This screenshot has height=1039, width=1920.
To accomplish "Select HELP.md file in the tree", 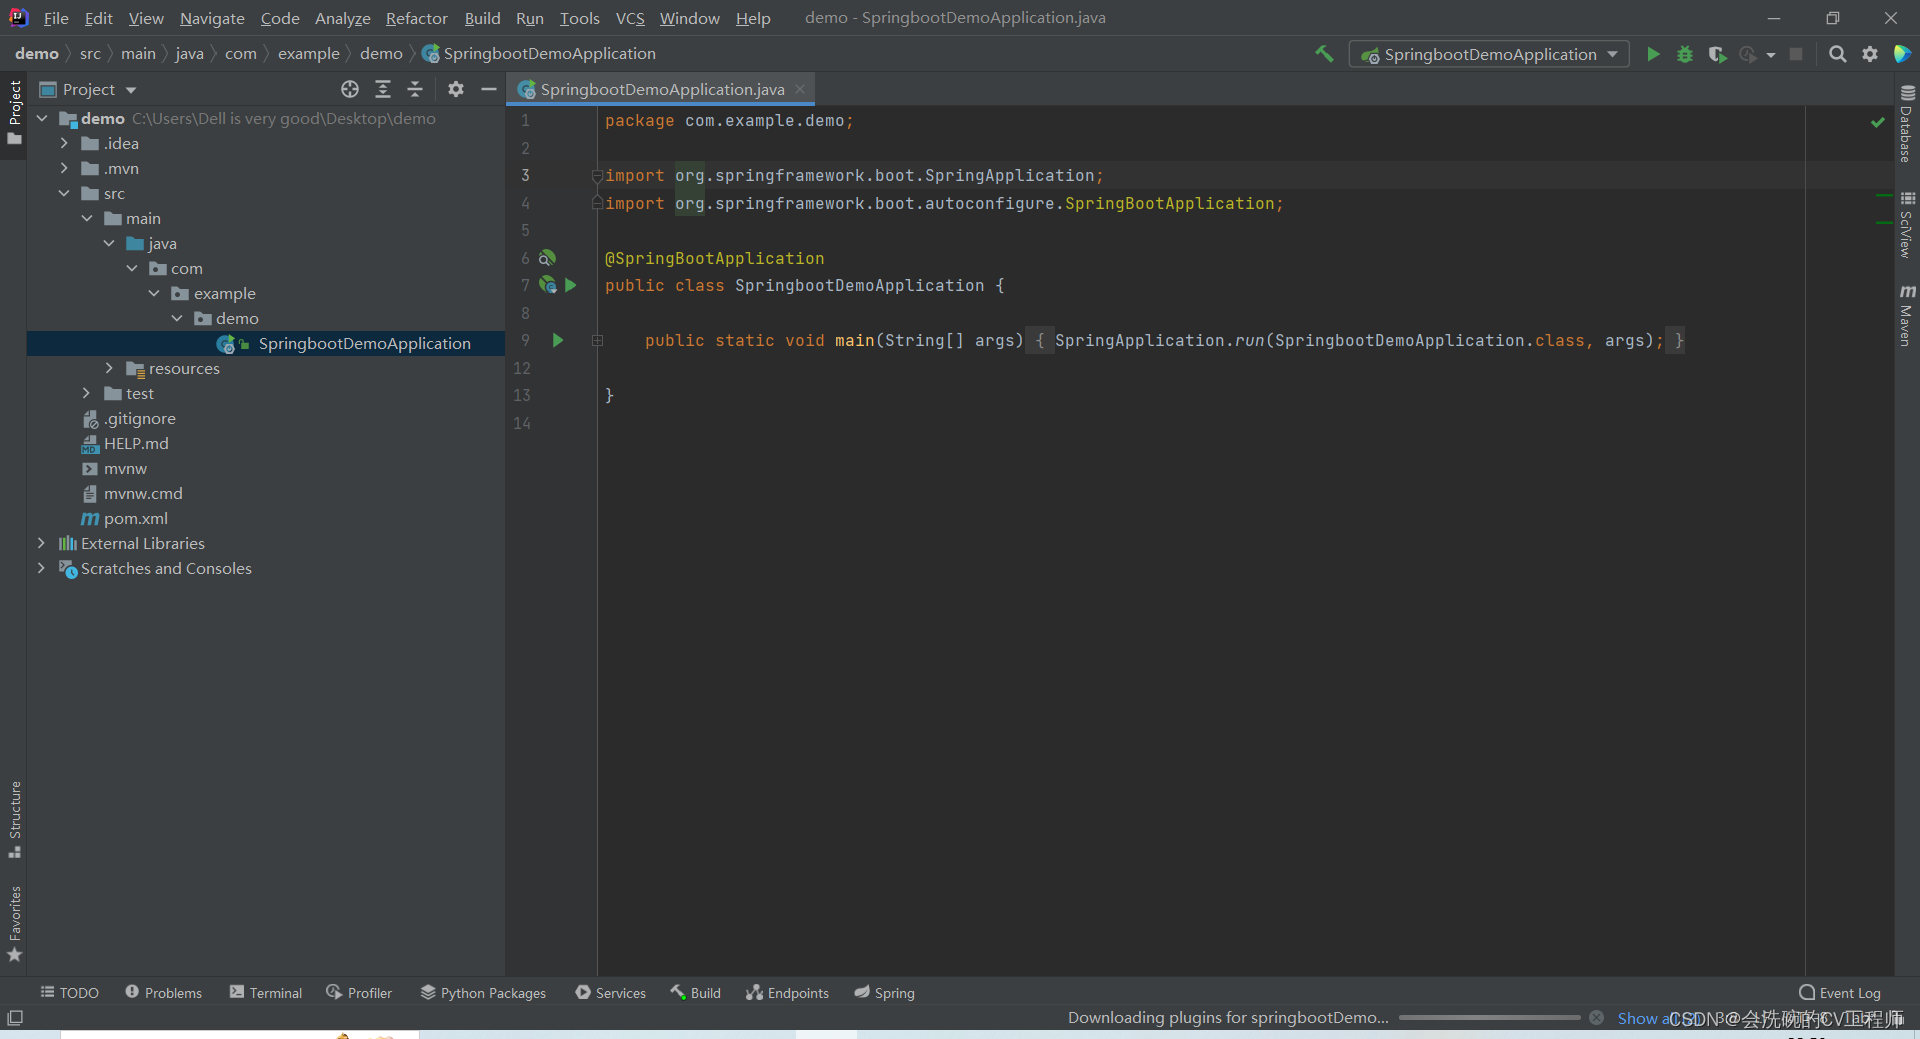I will 136,443.
